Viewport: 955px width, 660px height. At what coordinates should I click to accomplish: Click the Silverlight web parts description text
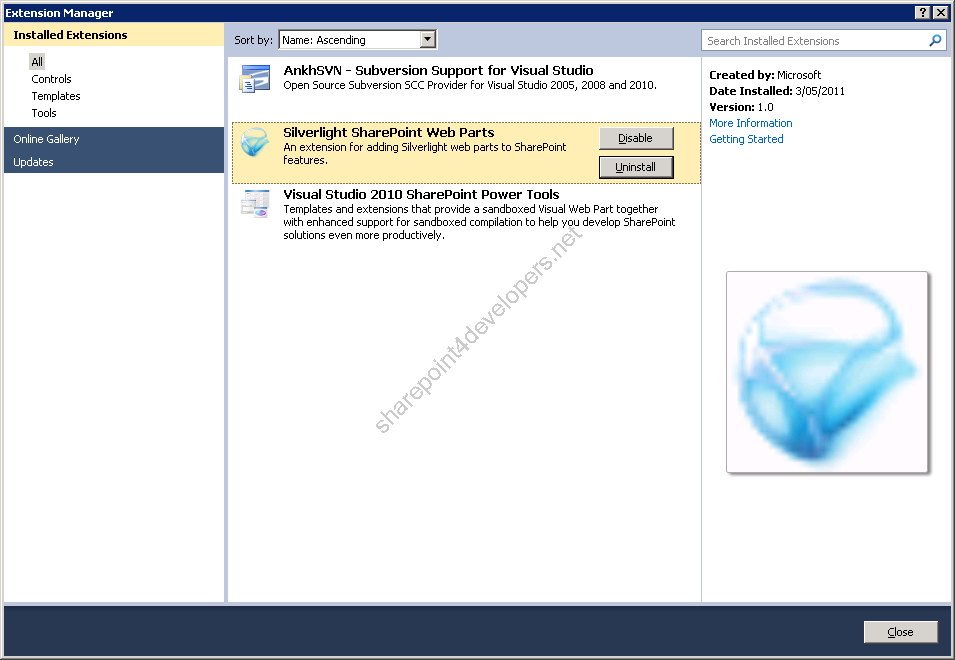(x=425, y=153)
